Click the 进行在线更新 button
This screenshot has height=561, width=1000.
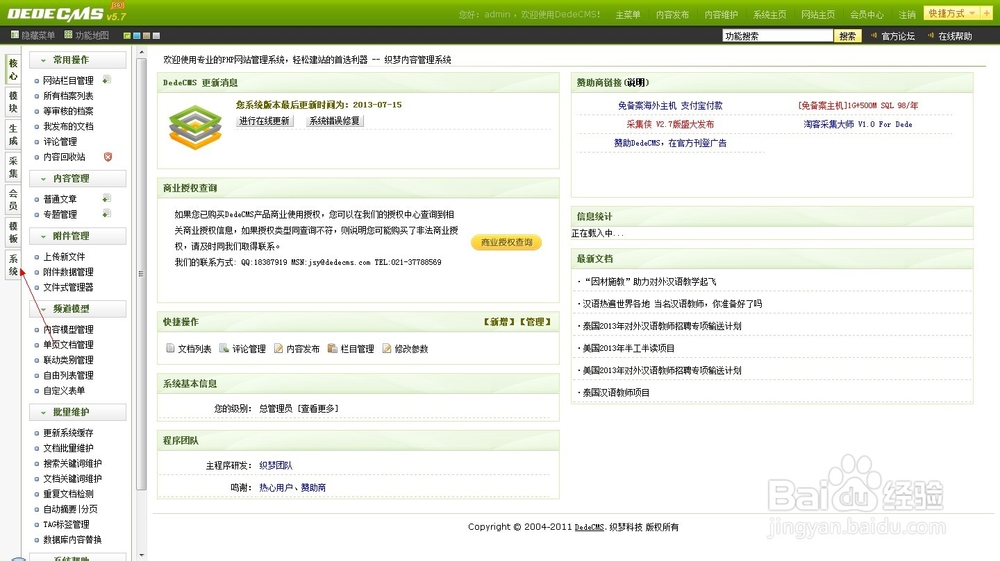265,120
